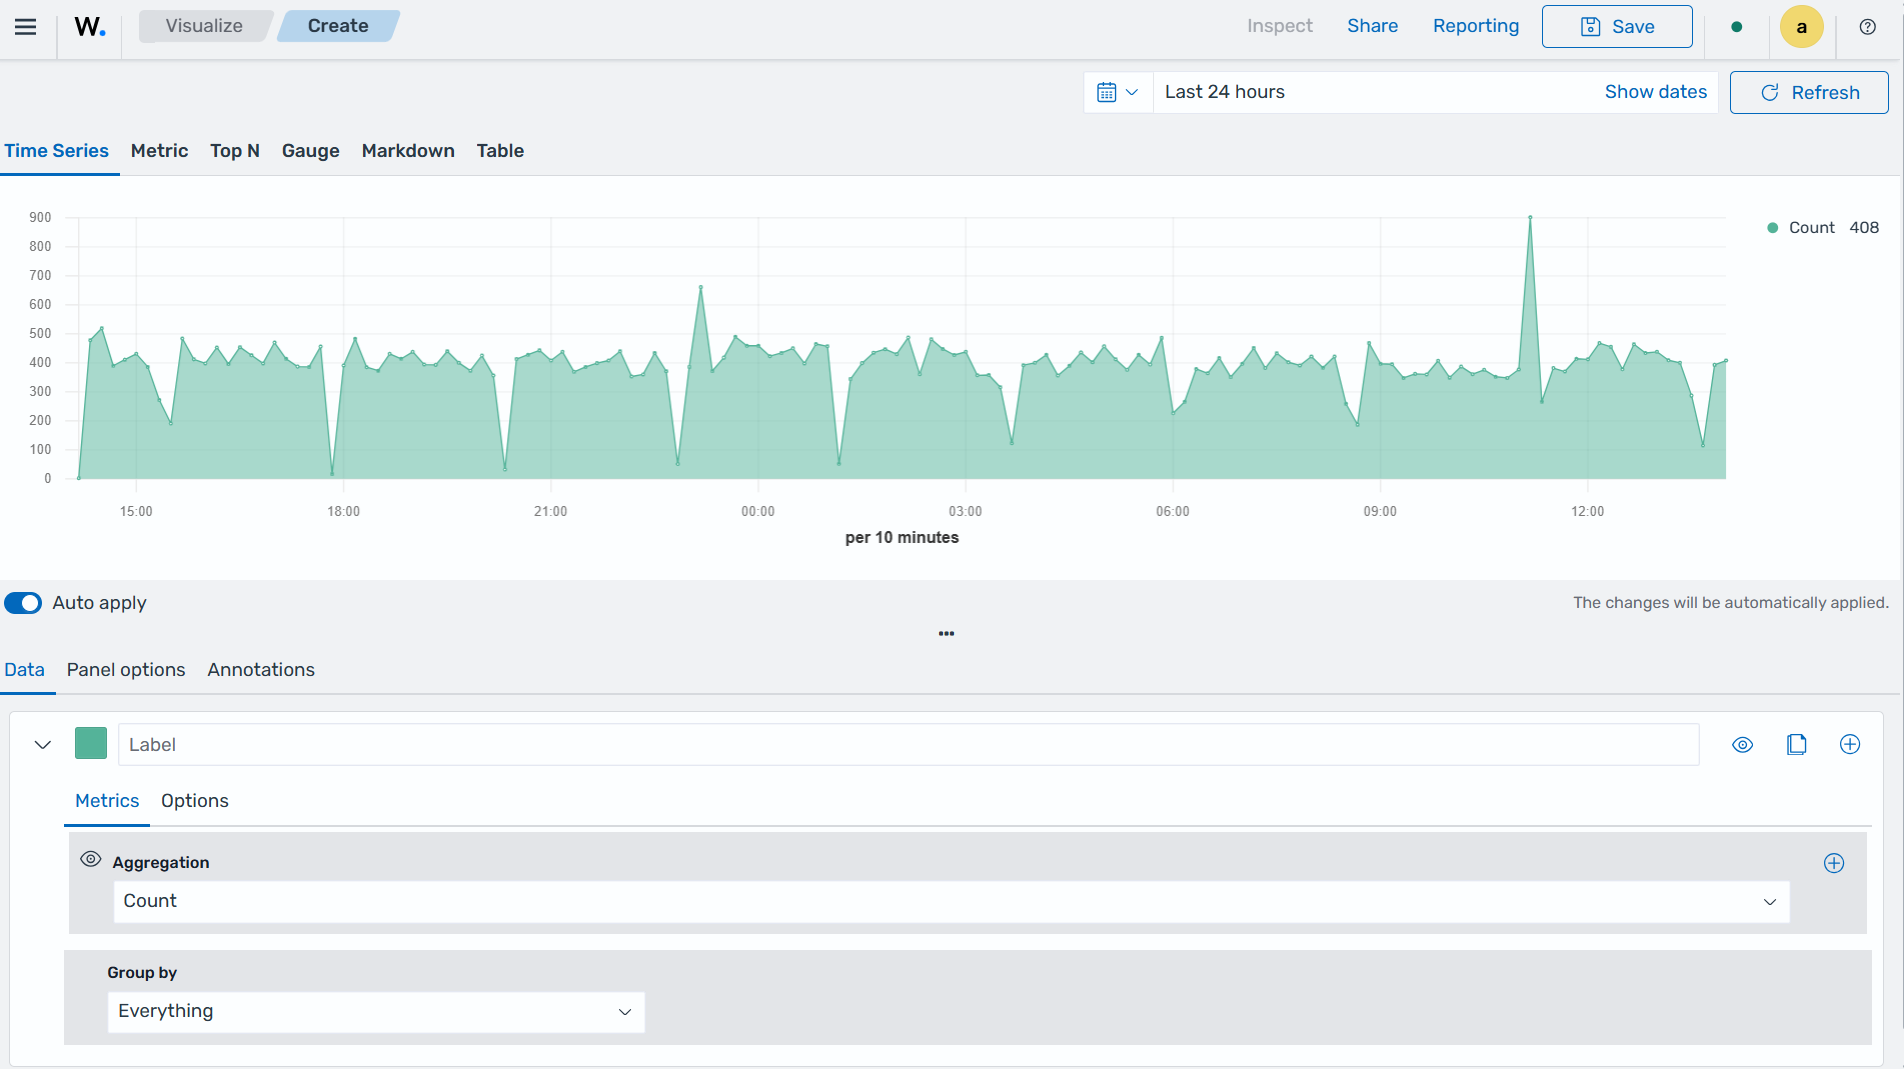The image size is (1904, 1069).
Task: Click Show dates link
Action: 1656,92
